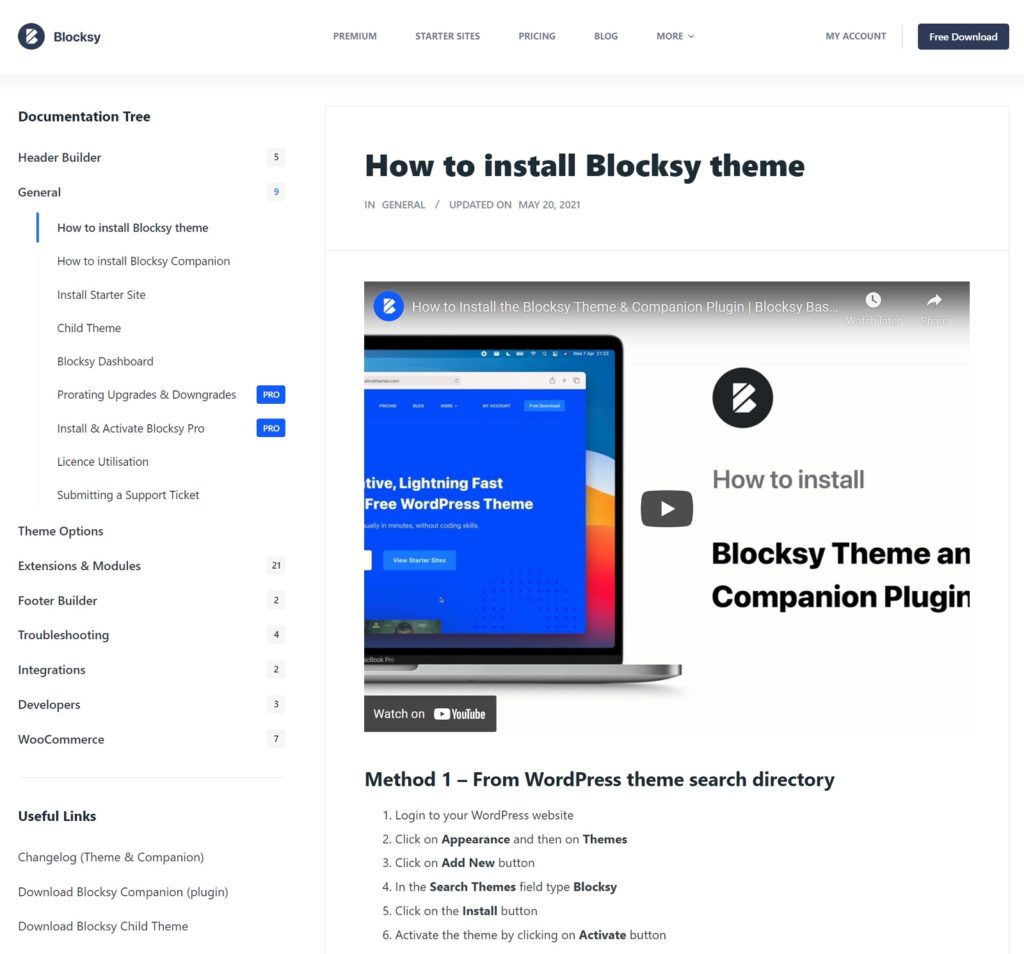Click the Blocksy brand name text
Image resolution: width=1024 pixels, height=954 pixels.
click(77, 37)
